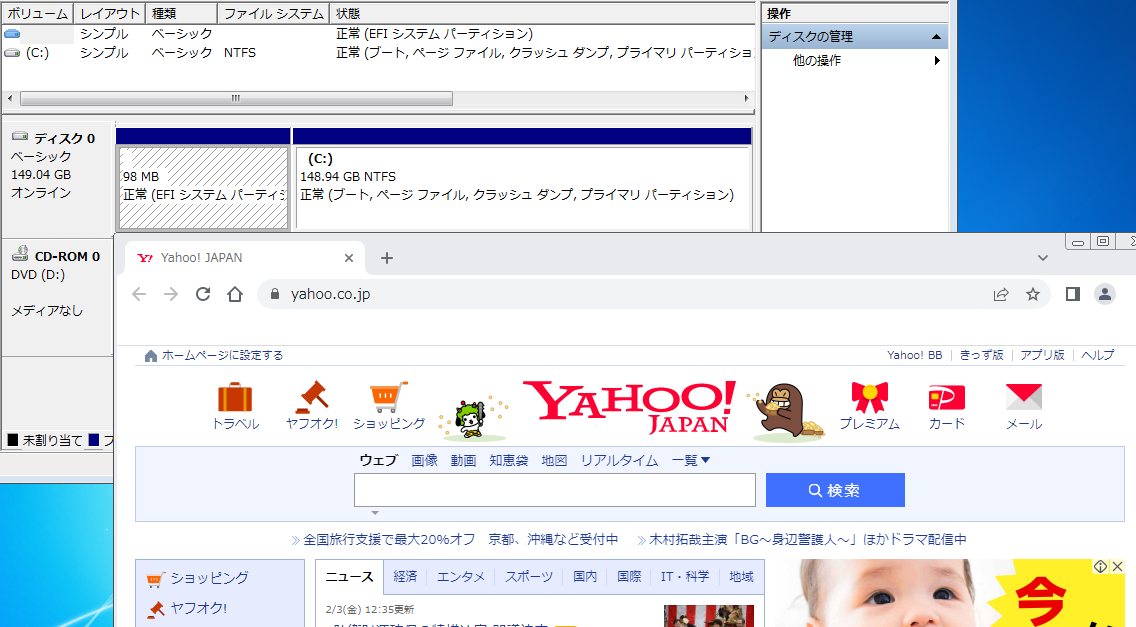Expand the 他の操作 submenu arrow

click(937, 60)
